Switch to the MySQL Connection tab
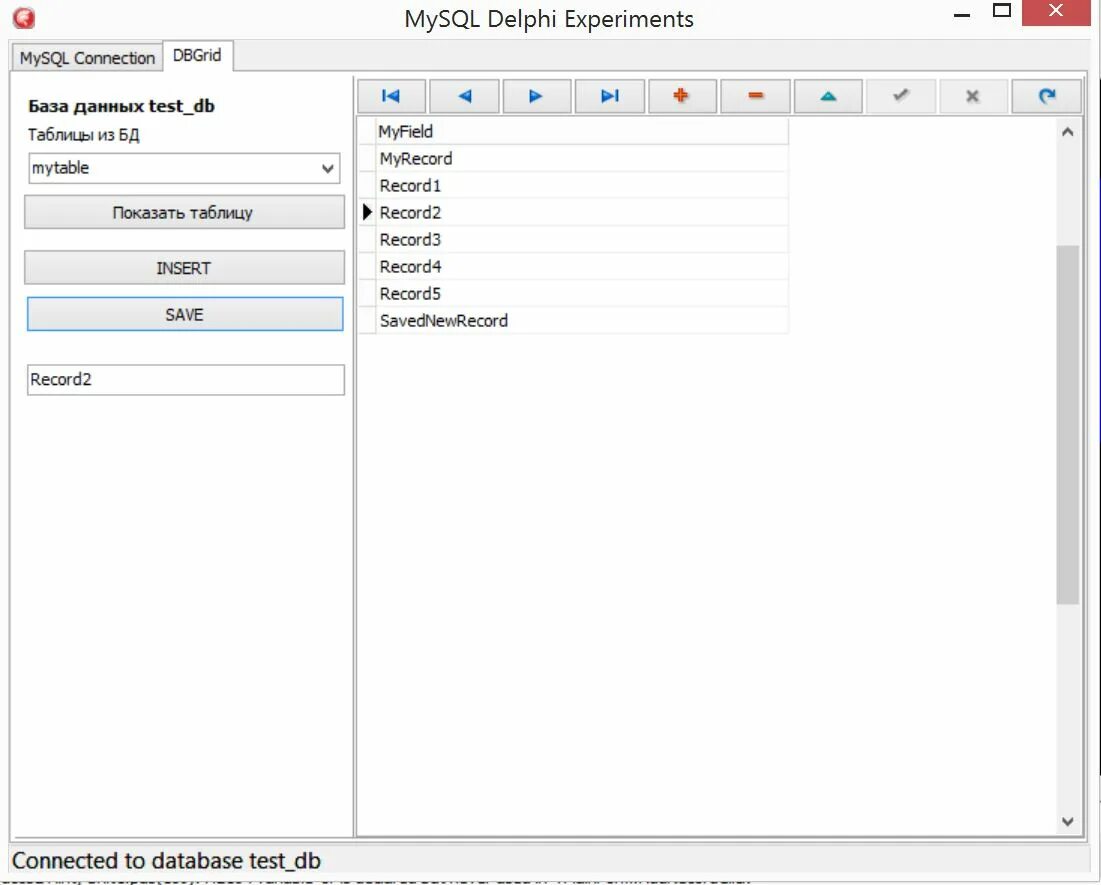 (x=87, y=58)
